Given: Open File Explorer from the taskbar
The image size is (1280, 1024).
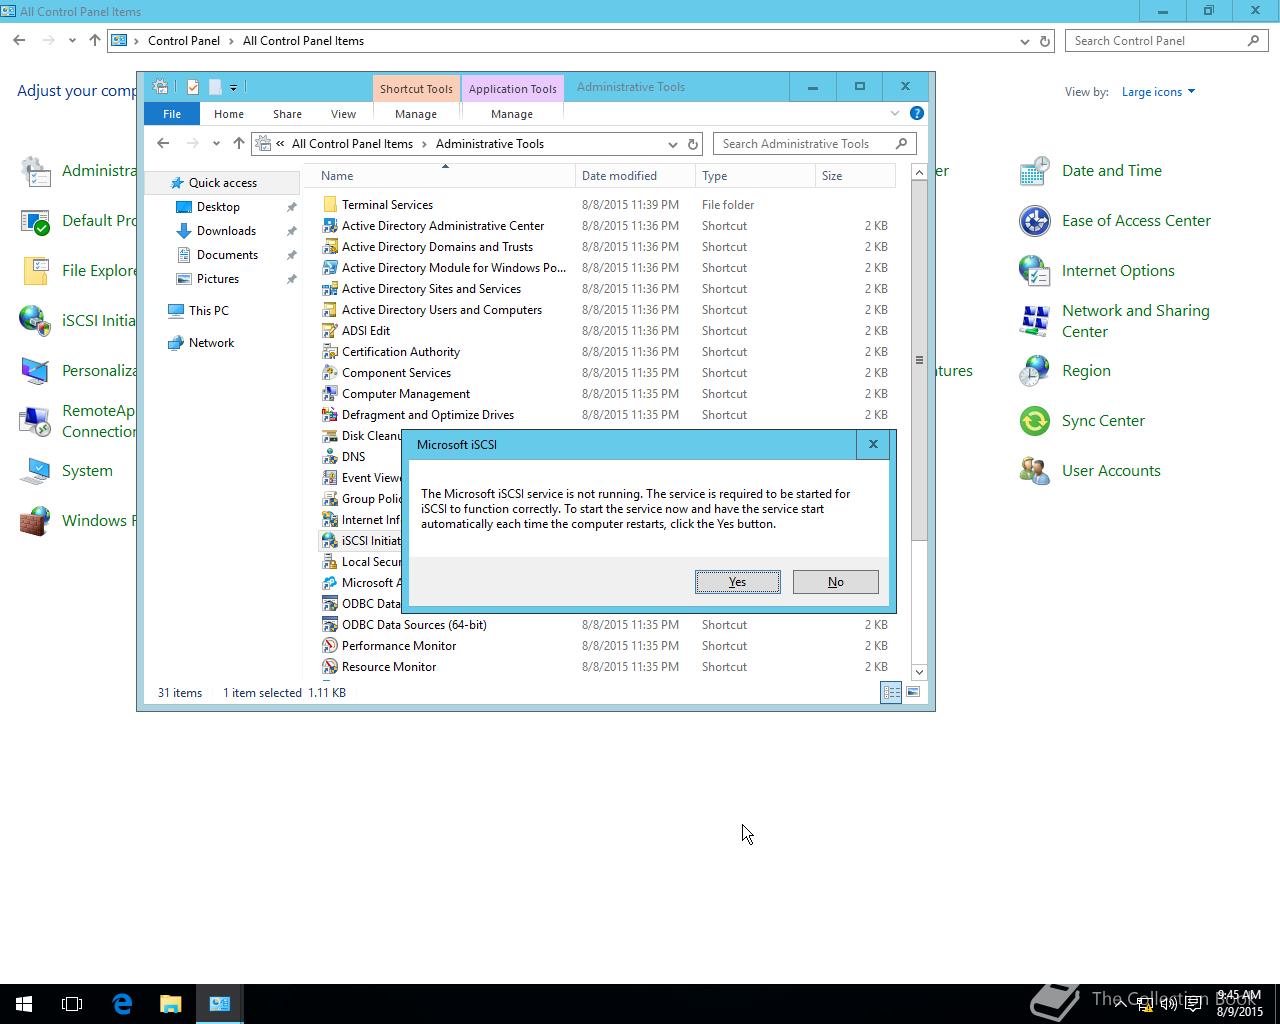Looking at the screenshot, I should coord(171,1004).
